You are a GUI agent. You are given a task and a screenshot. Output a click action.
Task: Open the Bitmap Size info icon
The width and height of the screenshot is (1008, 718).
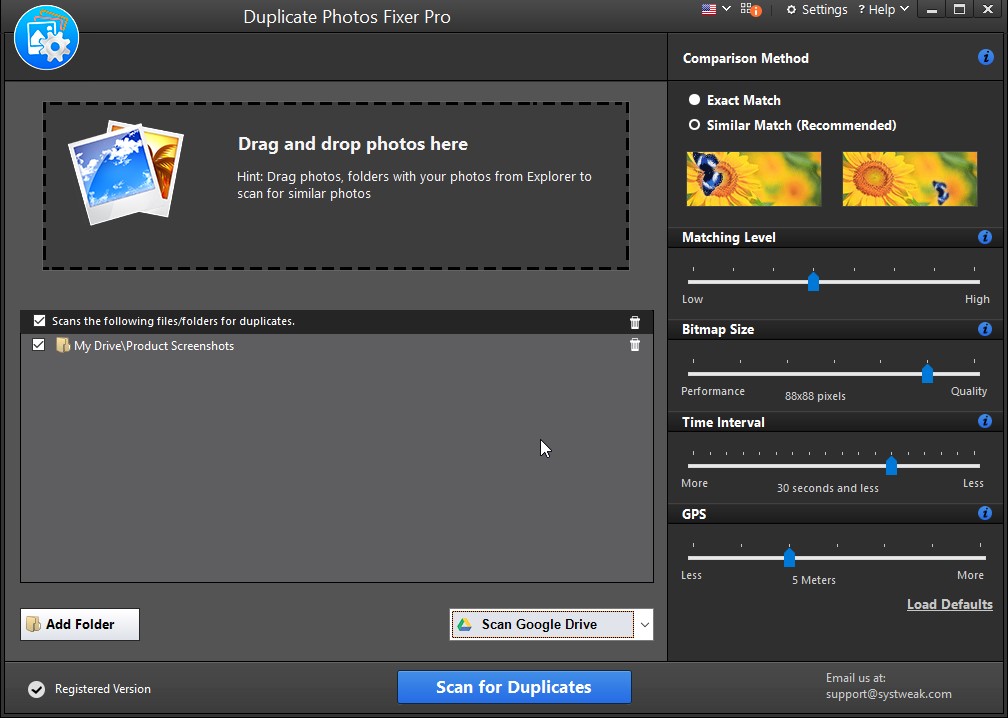click(x=985, y=329)
